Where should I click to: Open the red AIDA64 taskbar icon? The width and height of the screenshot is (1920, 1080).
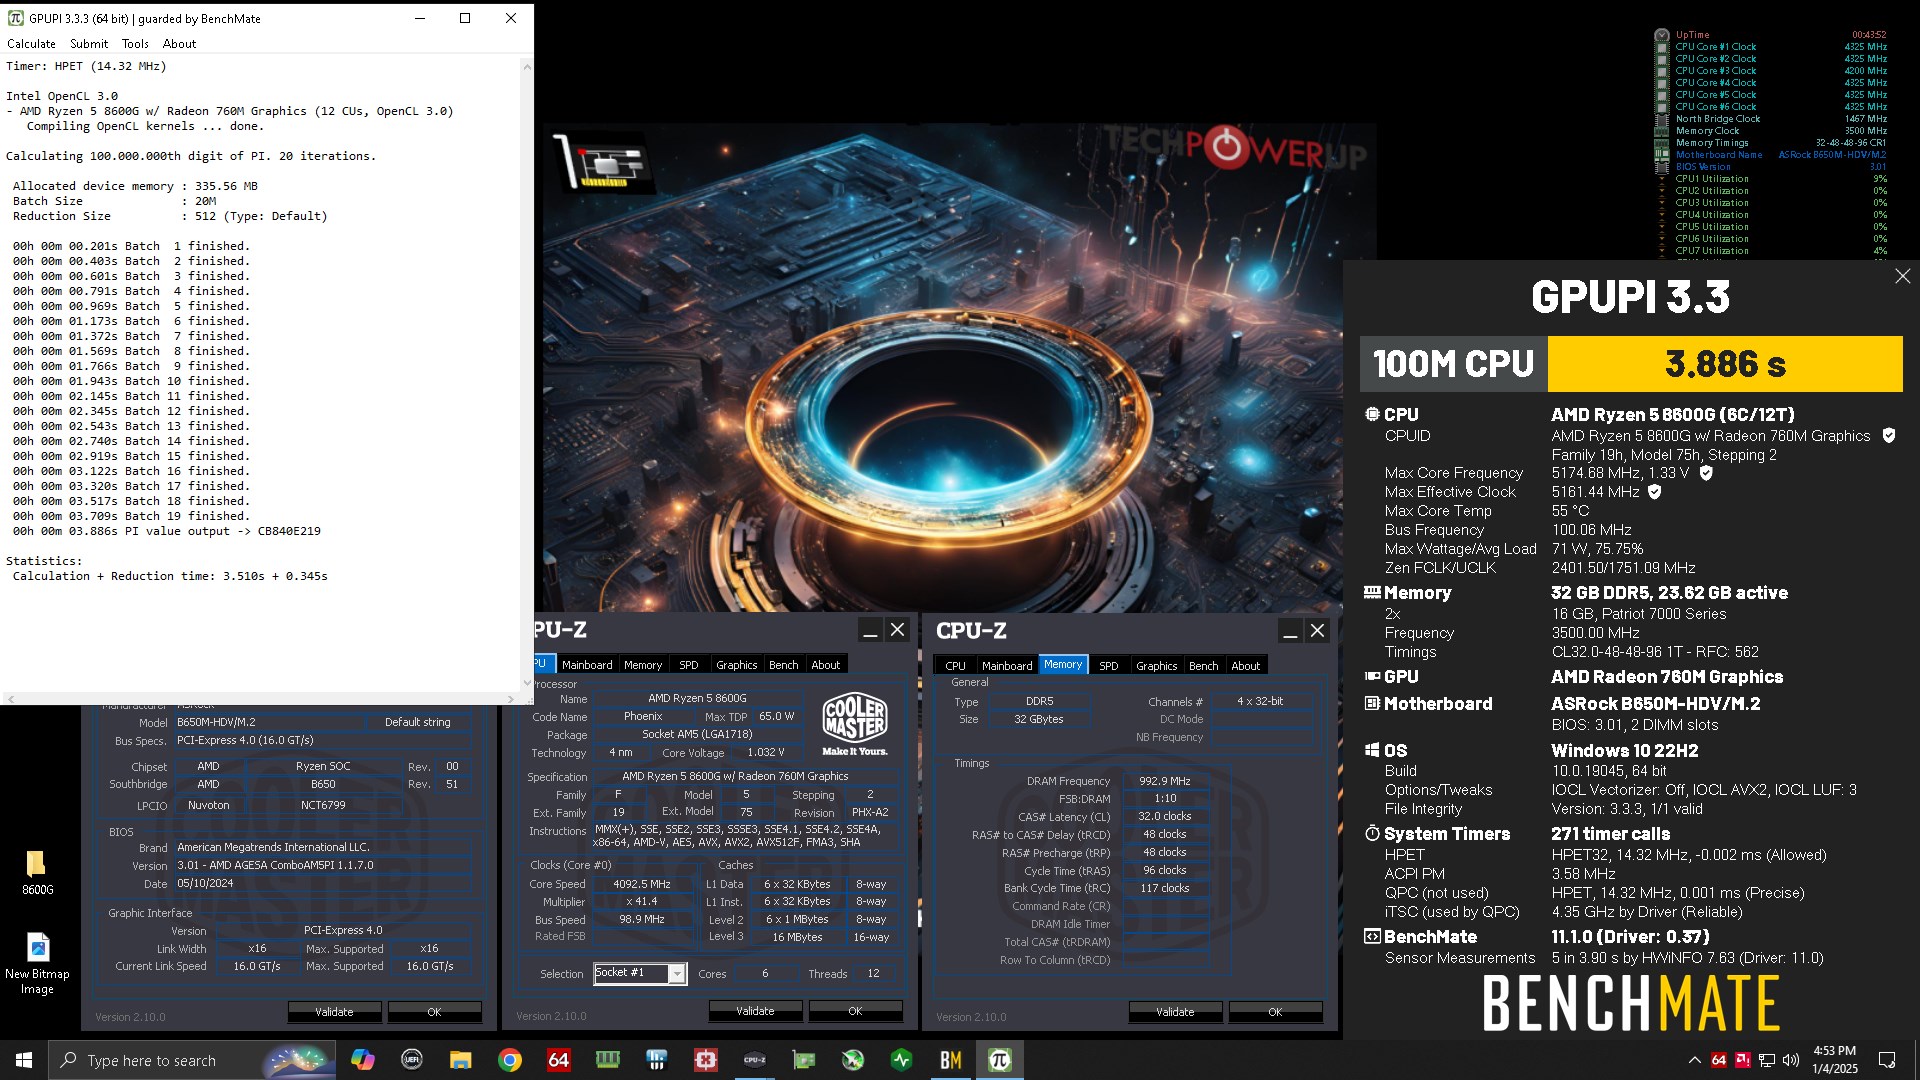tap(558, 1060)
